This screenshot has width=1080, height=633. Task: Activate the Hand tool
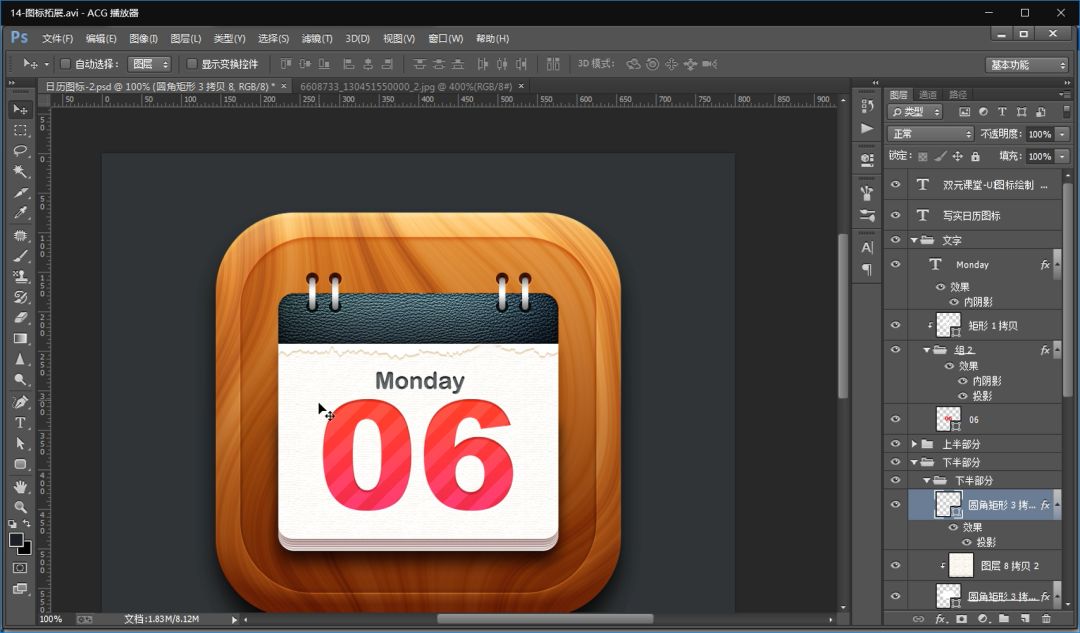tap(20, 486)
